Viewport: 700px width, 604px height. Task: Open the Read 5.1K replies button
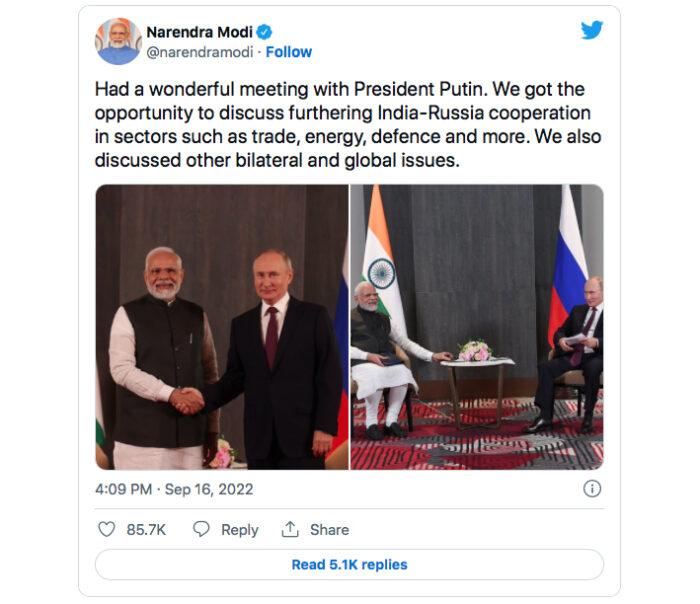point(349,565)
